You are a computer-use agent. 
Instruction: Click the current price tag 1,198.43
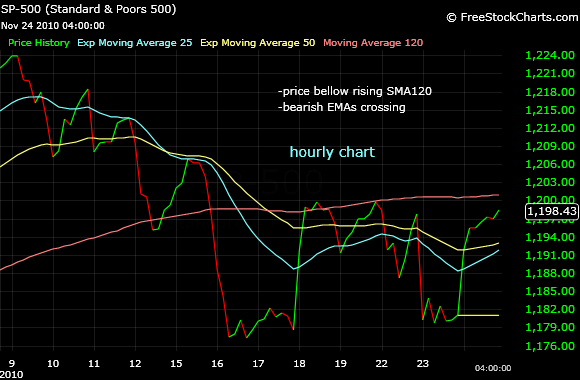coord(552,211)
